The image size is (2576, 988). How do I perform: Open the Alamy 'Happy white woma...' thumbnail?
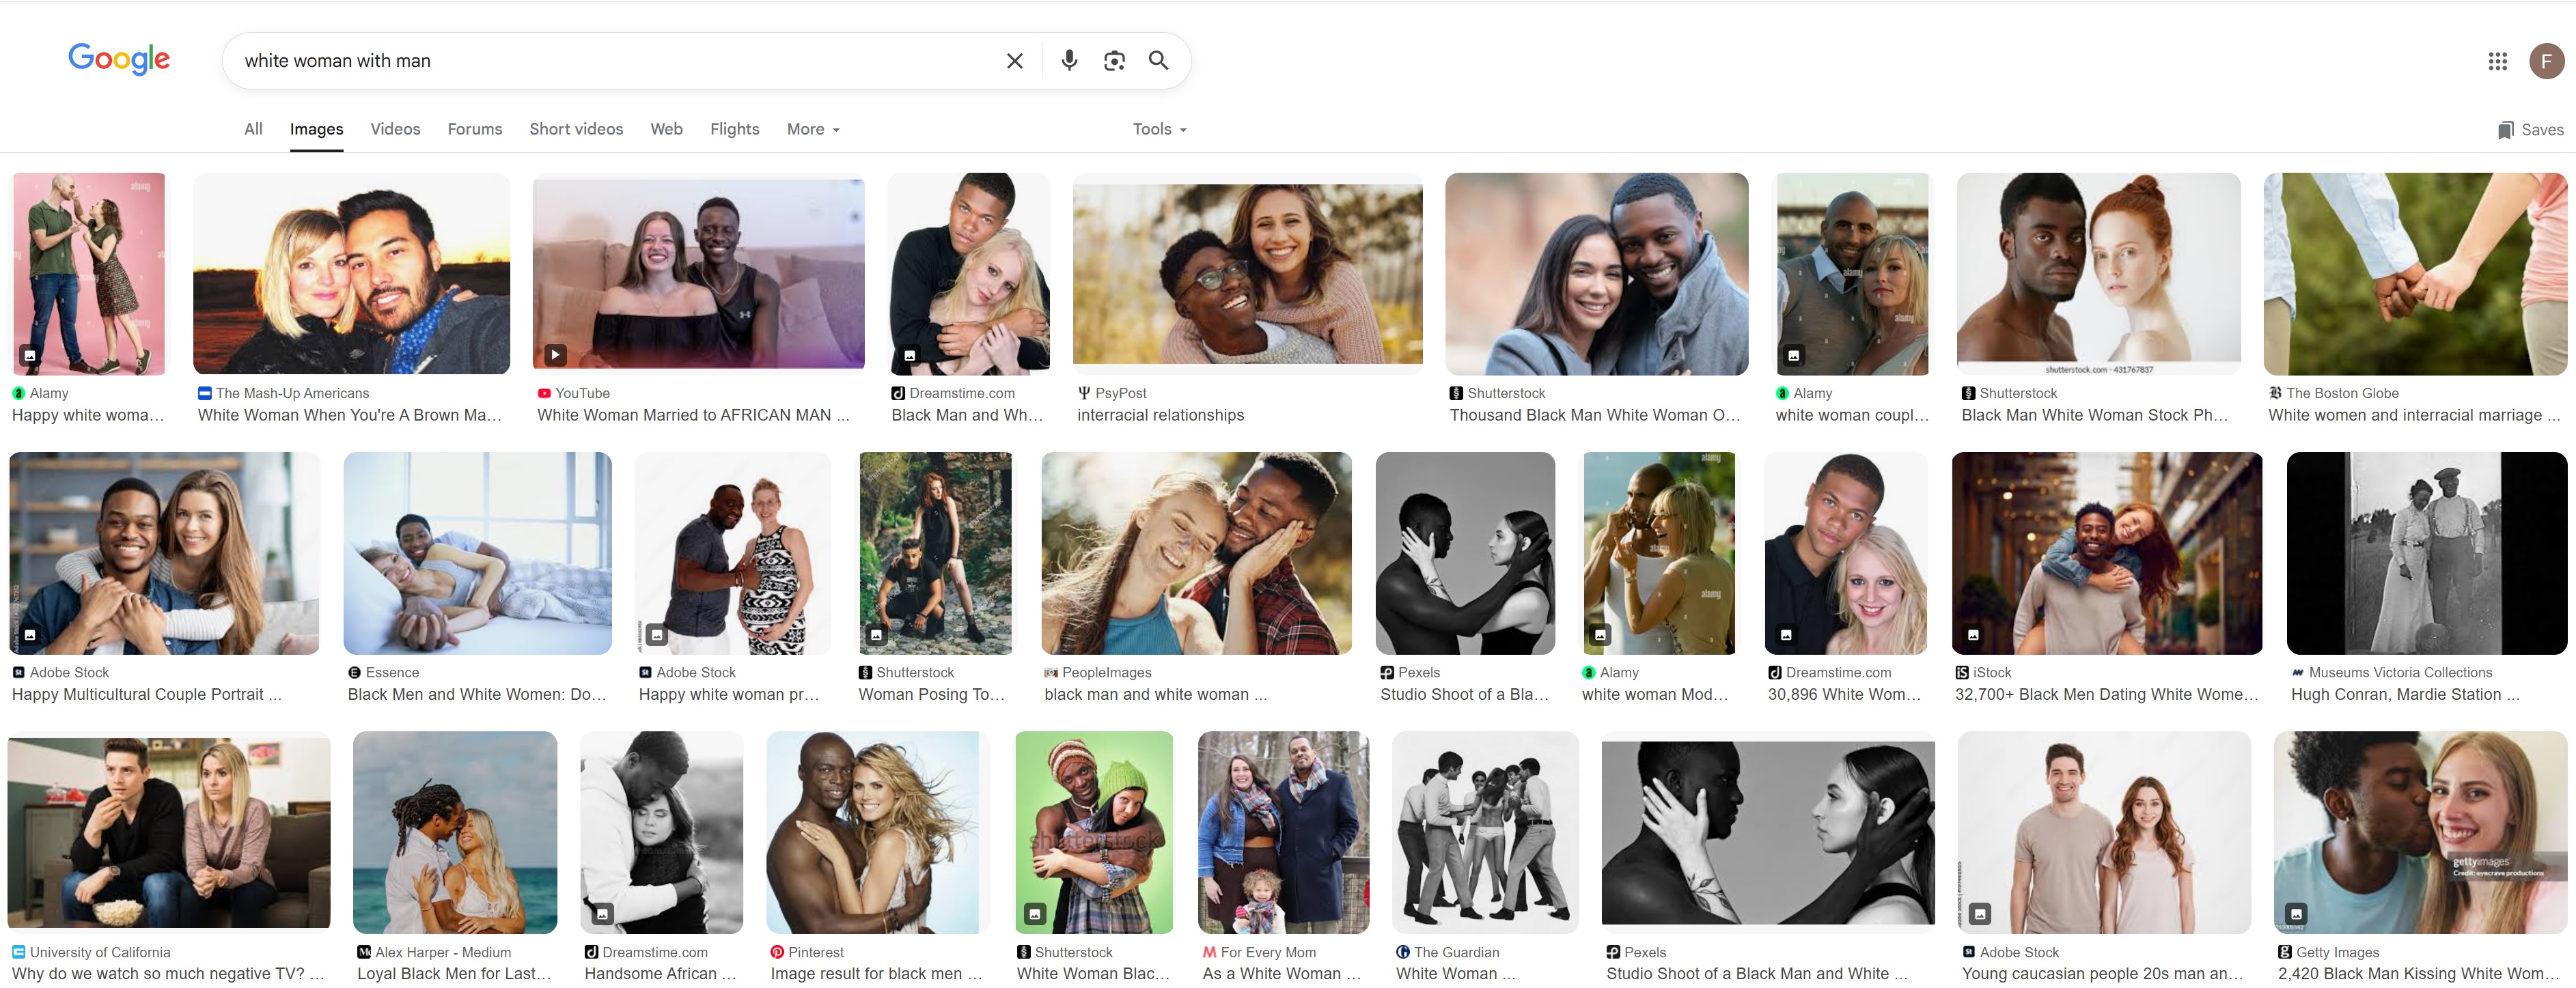pyautogui.click(x=89, y=274)
